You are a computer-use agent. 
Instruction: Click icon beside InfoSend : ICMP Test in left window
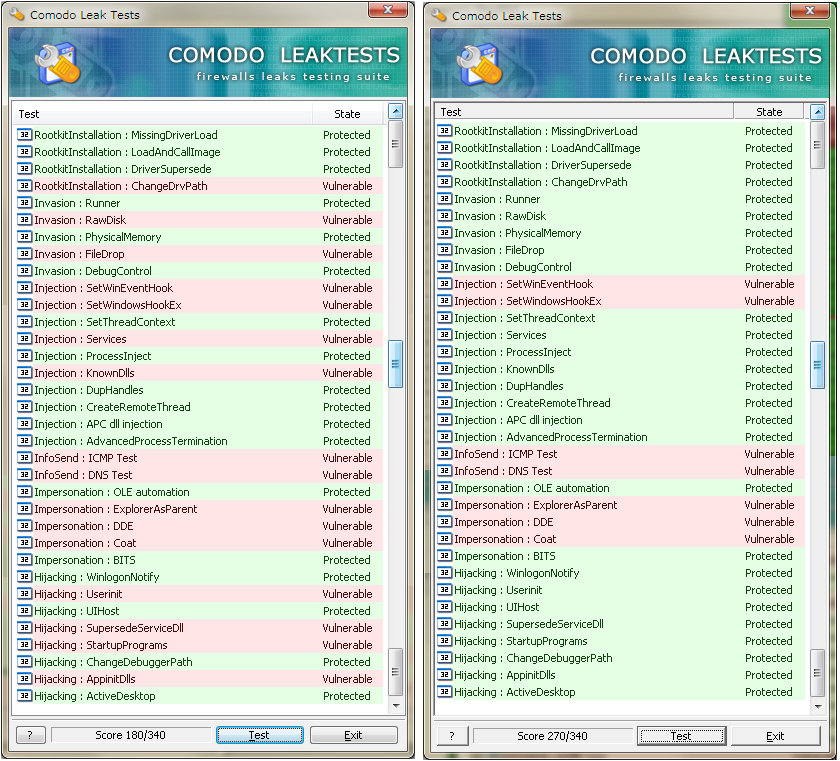click(24, 457)
